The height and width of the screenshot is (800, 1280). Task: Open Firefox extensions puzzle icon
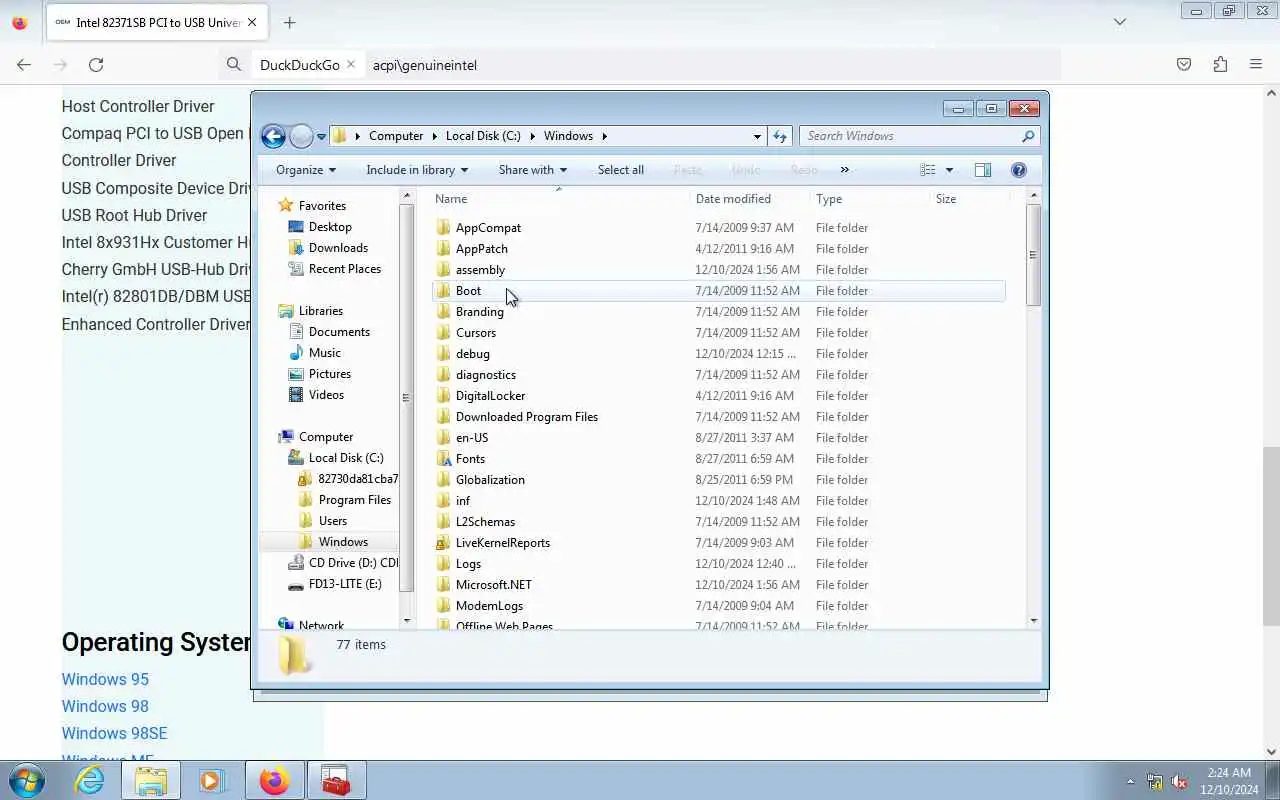1220,64
